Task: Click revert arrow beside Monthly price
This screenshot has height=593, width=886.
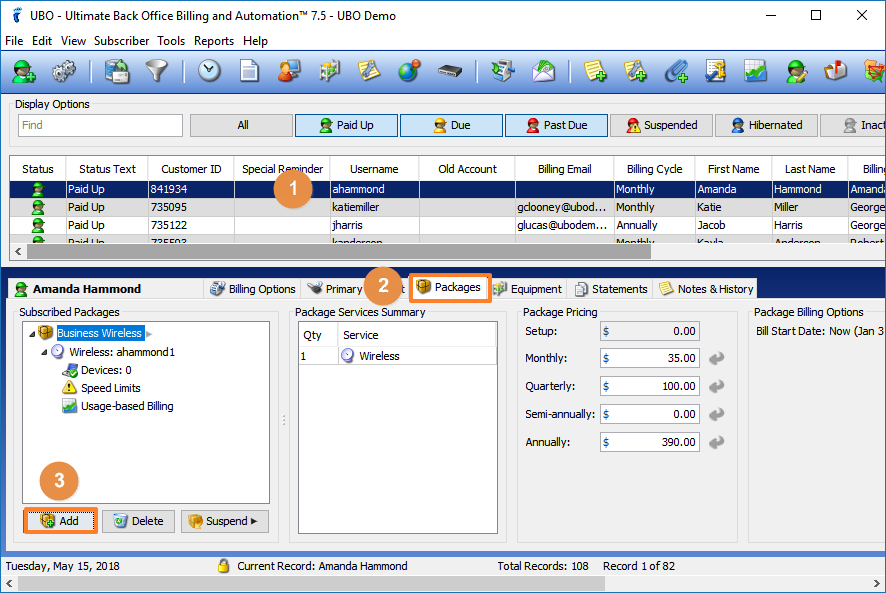Action: (x=716, y=358)
